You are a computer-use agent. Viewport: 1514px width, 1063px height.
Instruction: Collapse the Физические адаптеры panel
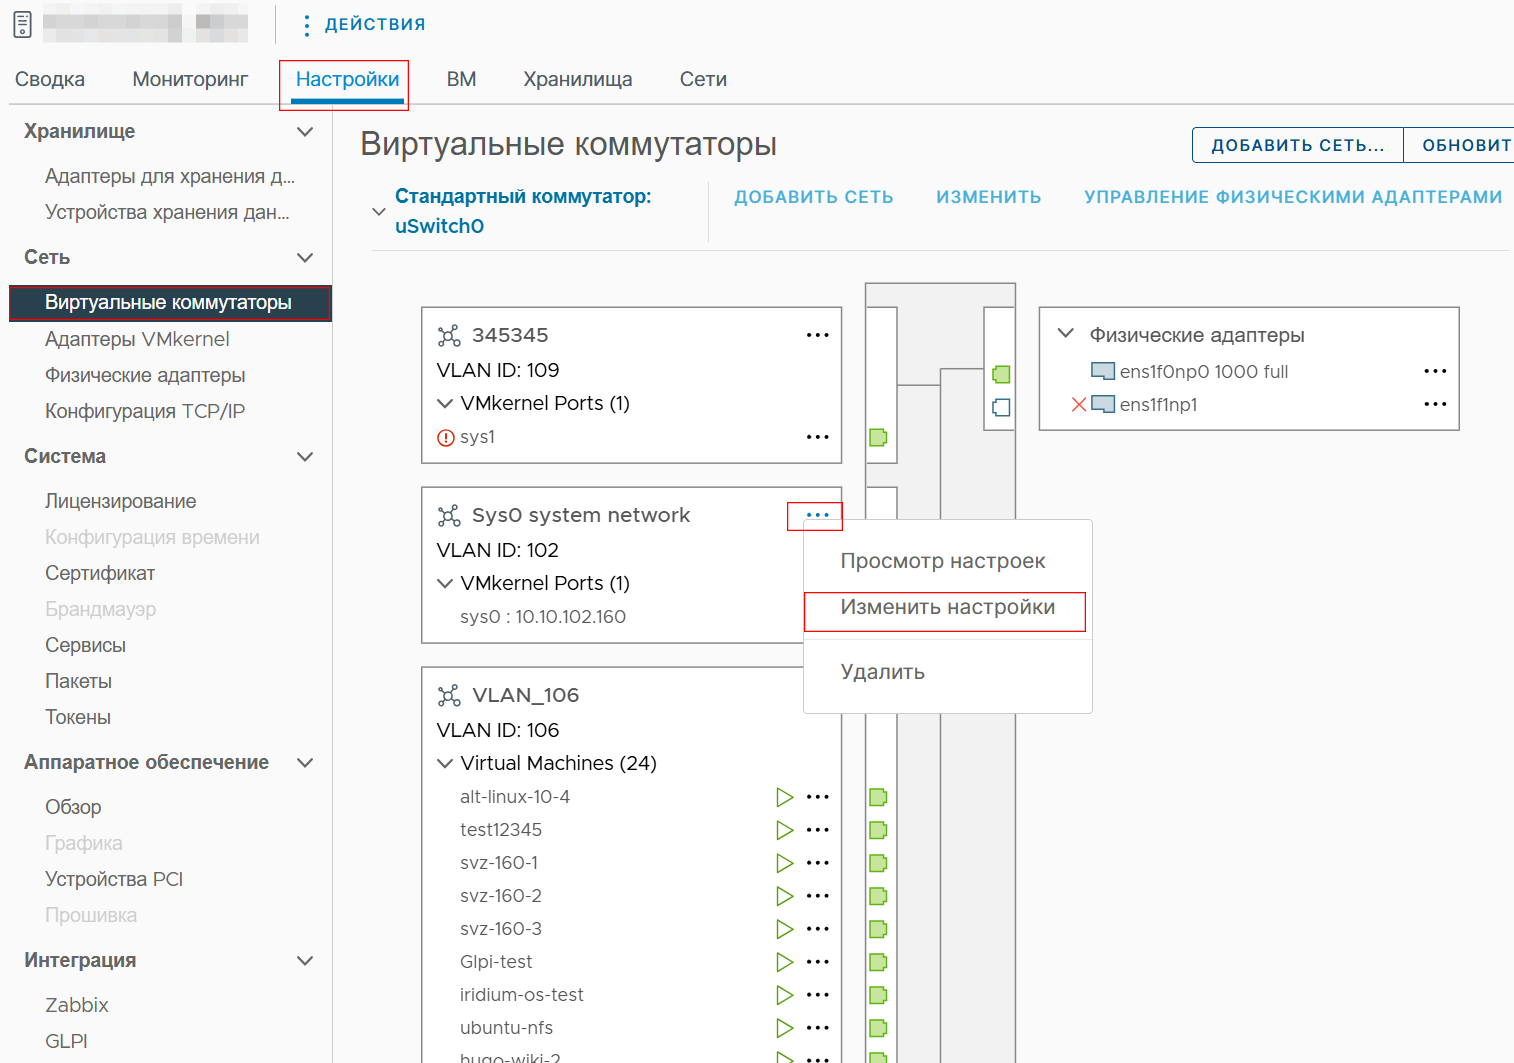coord(1066,333)
